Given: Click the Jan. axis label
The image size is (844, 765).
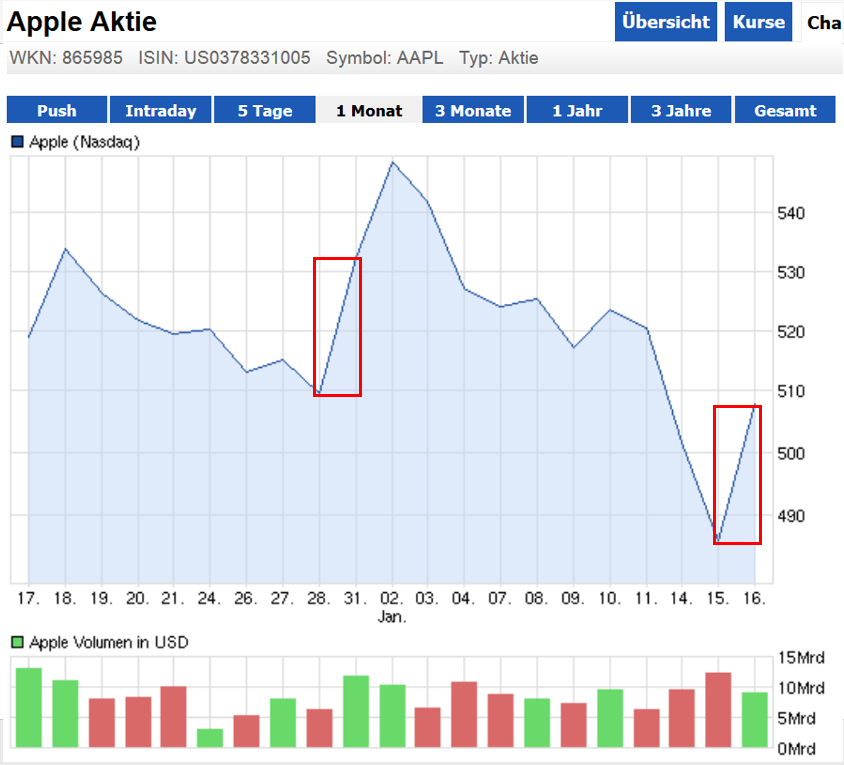Looking at the screenshot, I should 392,617.
